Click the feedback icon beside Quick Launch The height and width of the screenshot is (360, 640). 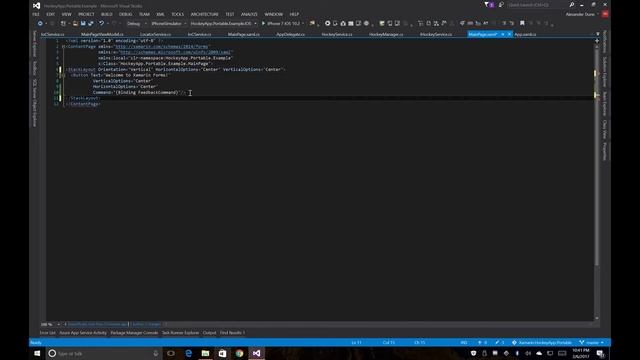click(501, 5)
